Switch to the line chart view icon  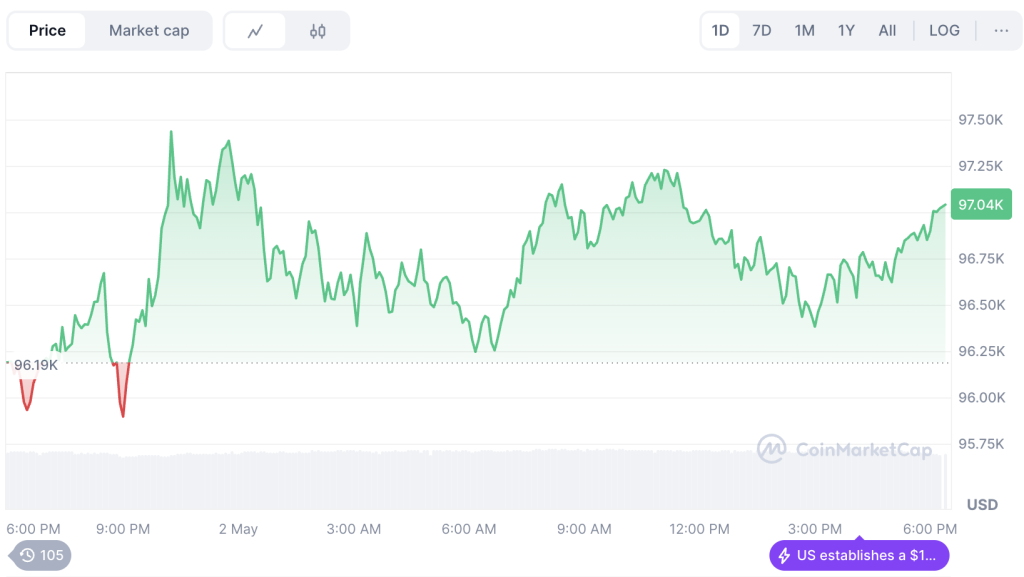255,31
